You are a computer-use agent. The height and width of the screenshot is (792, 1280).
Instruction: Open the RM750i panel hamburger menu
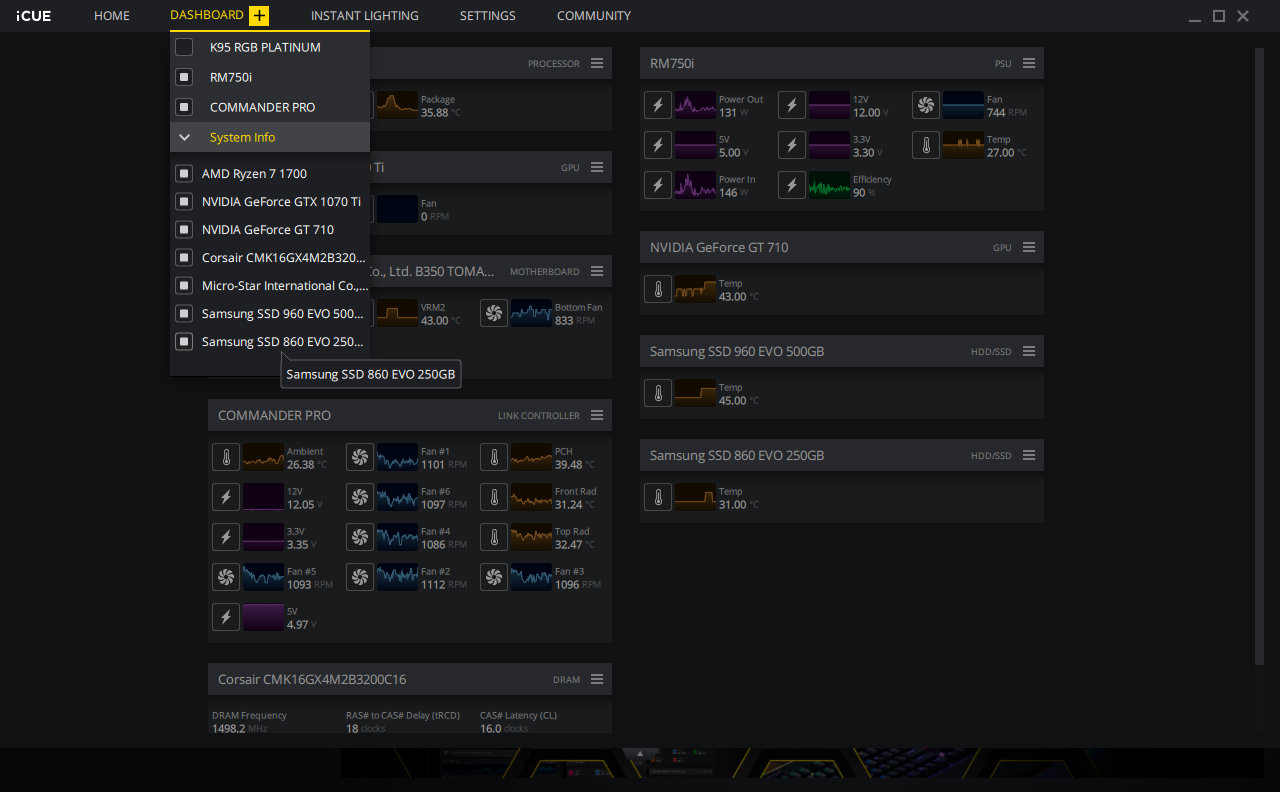[1029, 63]
